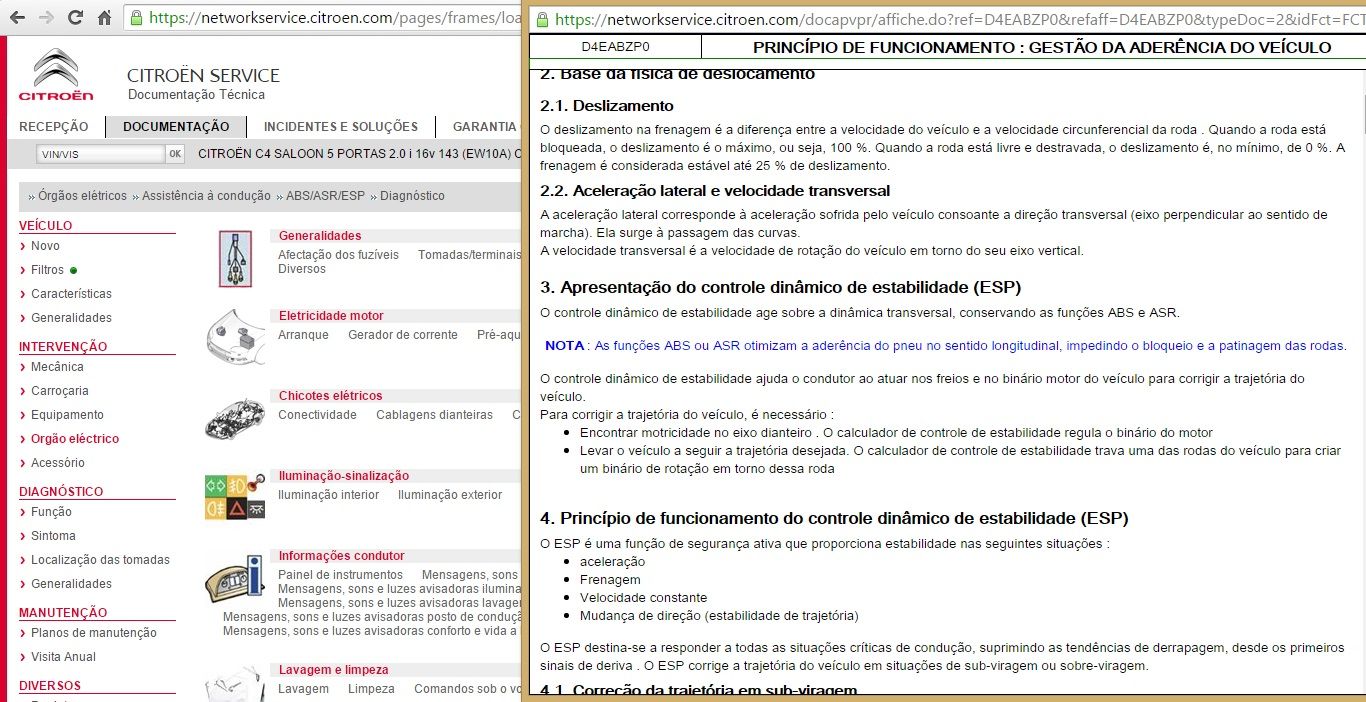Viewport: 1366px width, 702px height.
Task: Click the OK button beside VIN field
Action: click(x=175, y=154)
